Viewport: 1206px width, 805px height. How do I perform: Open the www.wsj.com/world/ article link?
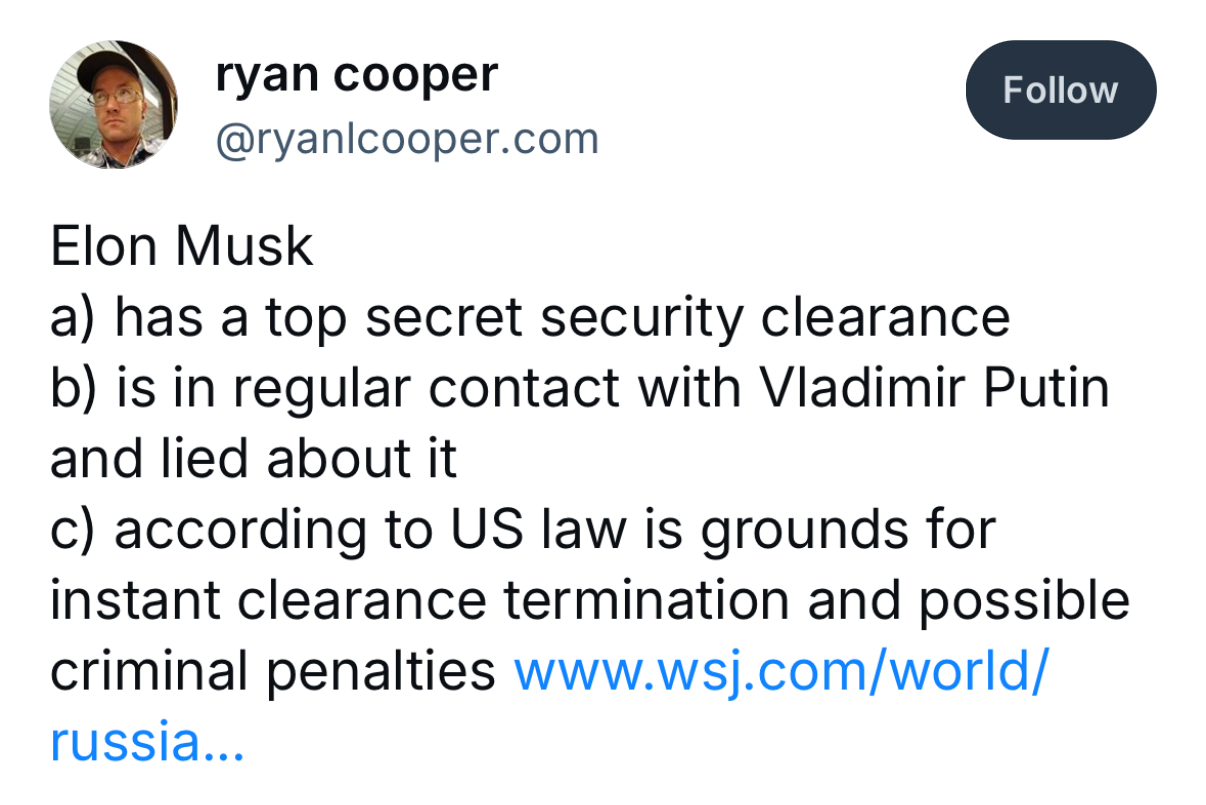[x=780, y=672]
